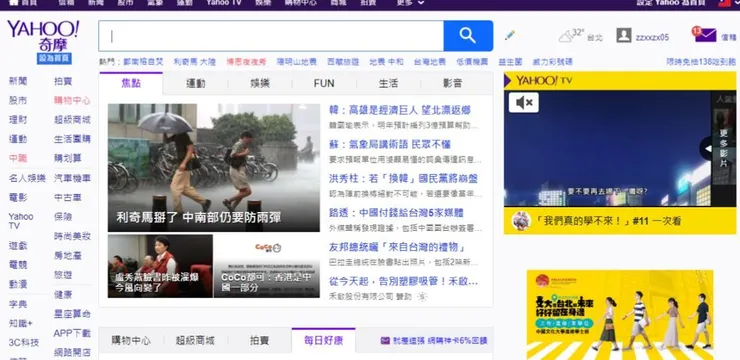The width and height of the screenshot is (740, 360).
Task: Open headline 友邦總統曬「來自台灣的禮物」
Action: pos(397,247)
